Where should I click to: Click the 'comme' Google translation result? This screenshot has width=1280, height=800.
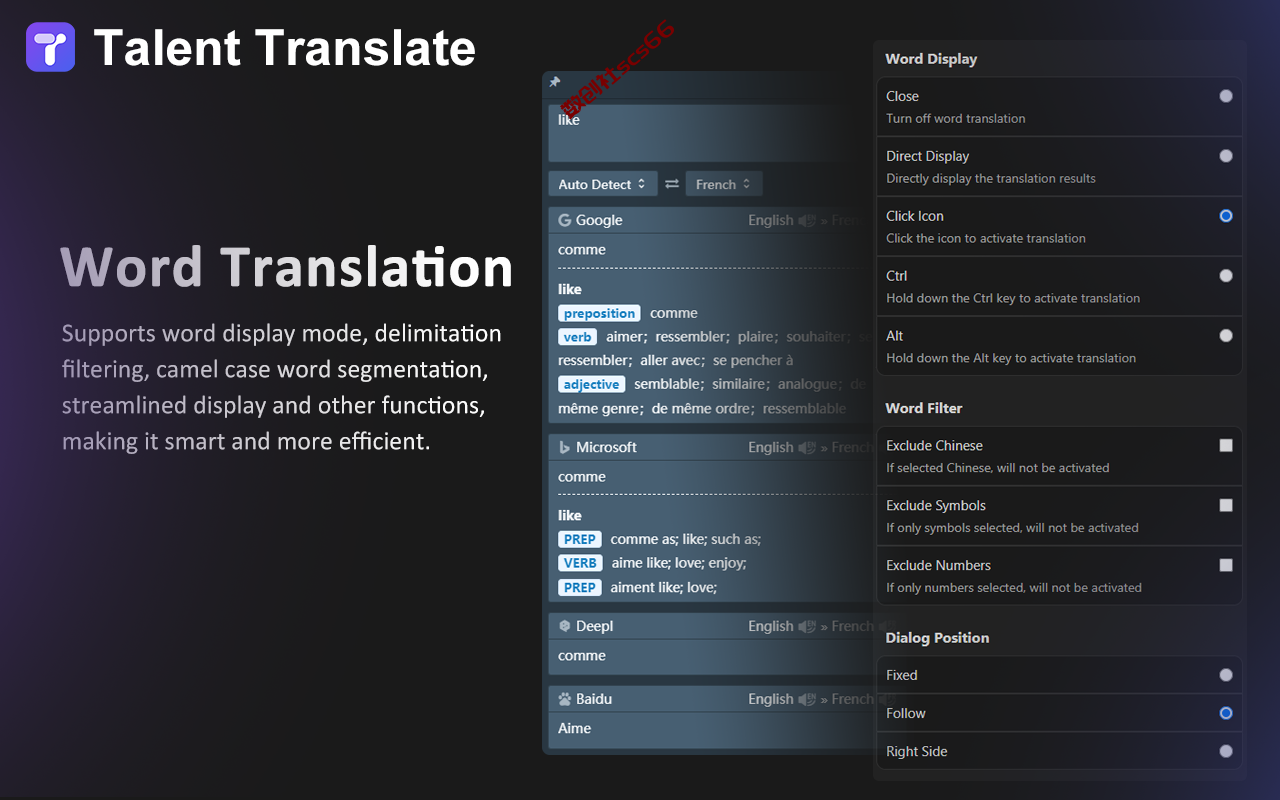pos(582,250)
